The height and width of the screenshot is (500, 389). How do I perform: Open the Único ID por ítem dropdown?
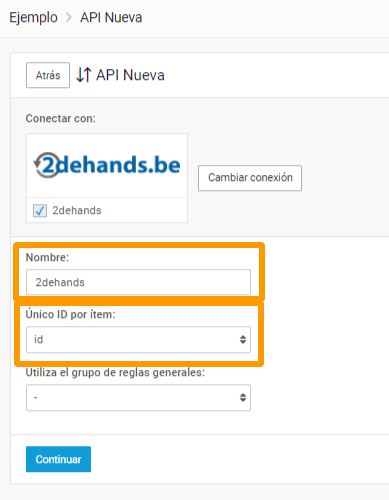tap(138, 340)
